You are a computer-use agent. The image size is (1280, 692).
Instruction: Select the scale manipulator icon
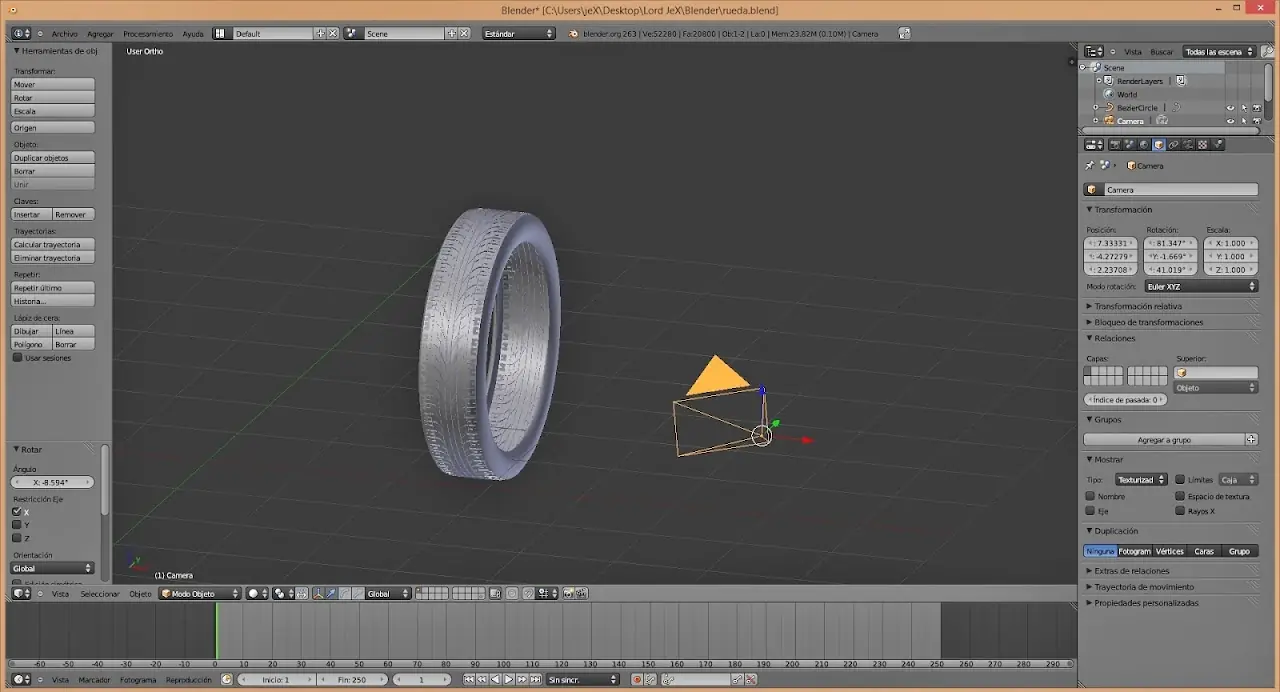coord(358,593)
